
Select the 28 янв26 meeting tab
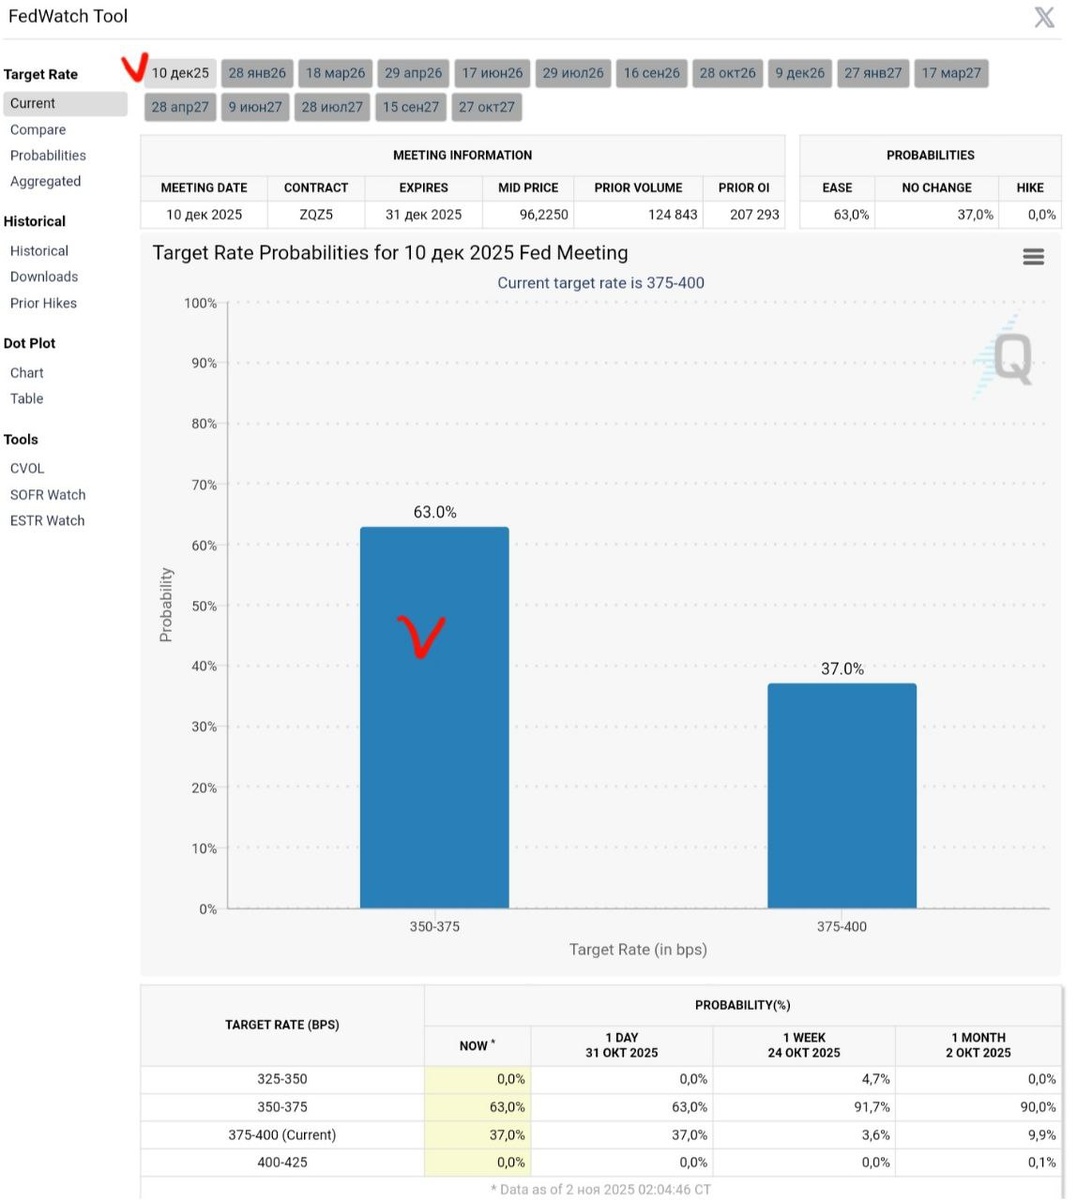point(257,73)
